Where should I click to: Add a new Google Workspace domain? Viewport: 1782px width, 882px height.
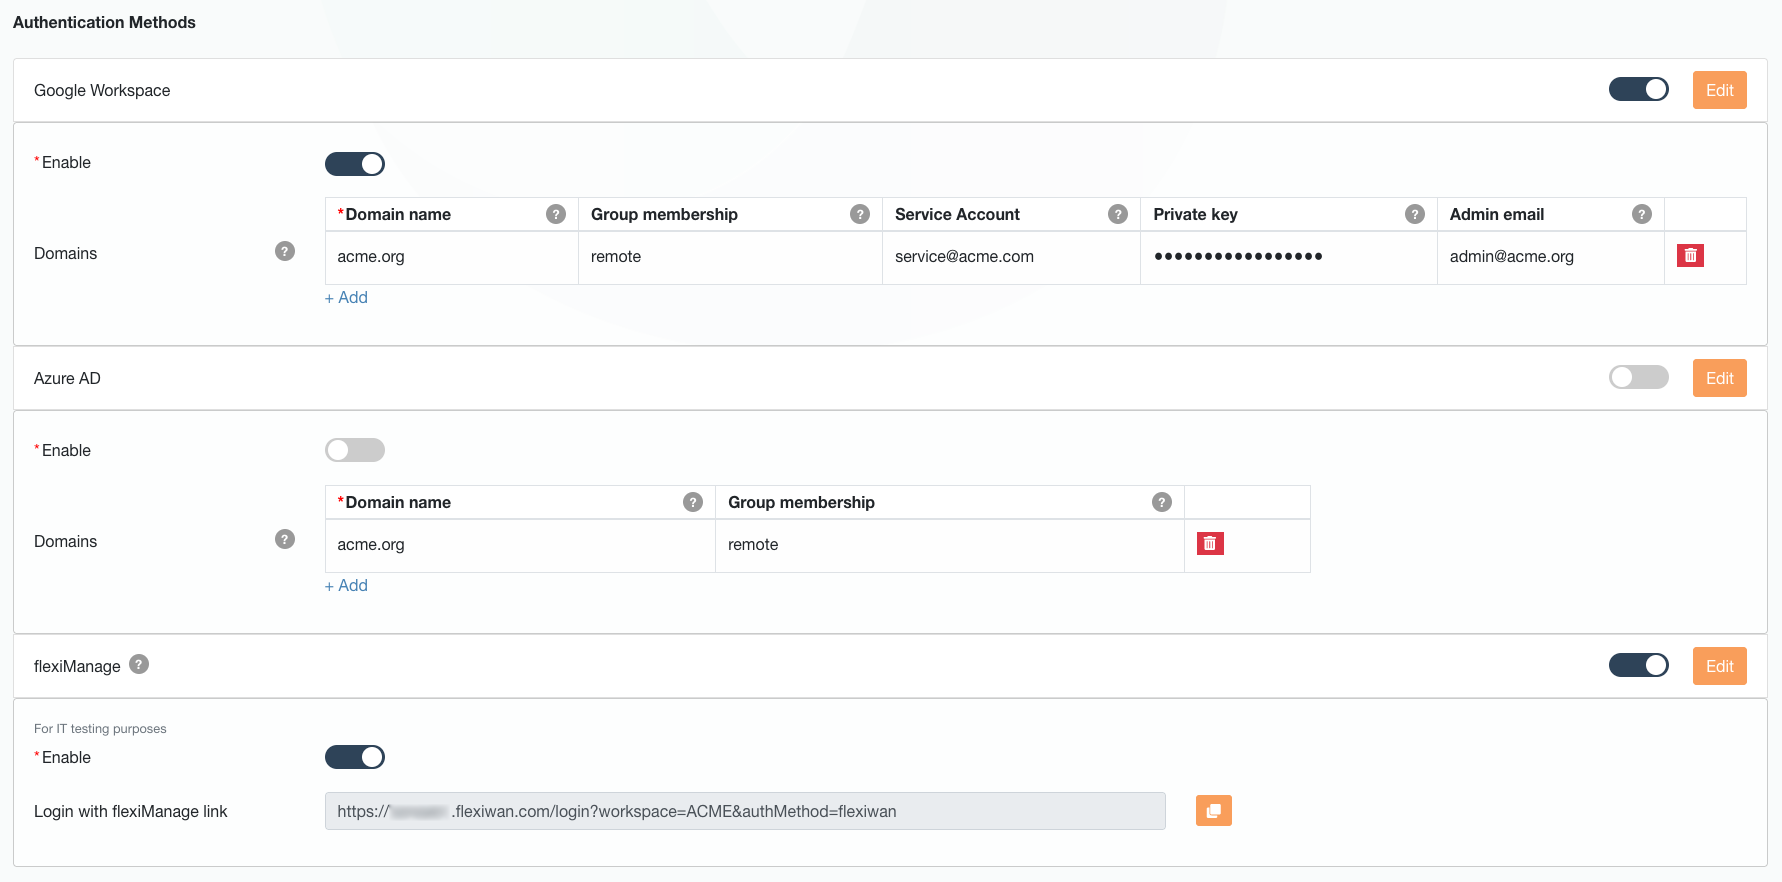click(347, 298)
